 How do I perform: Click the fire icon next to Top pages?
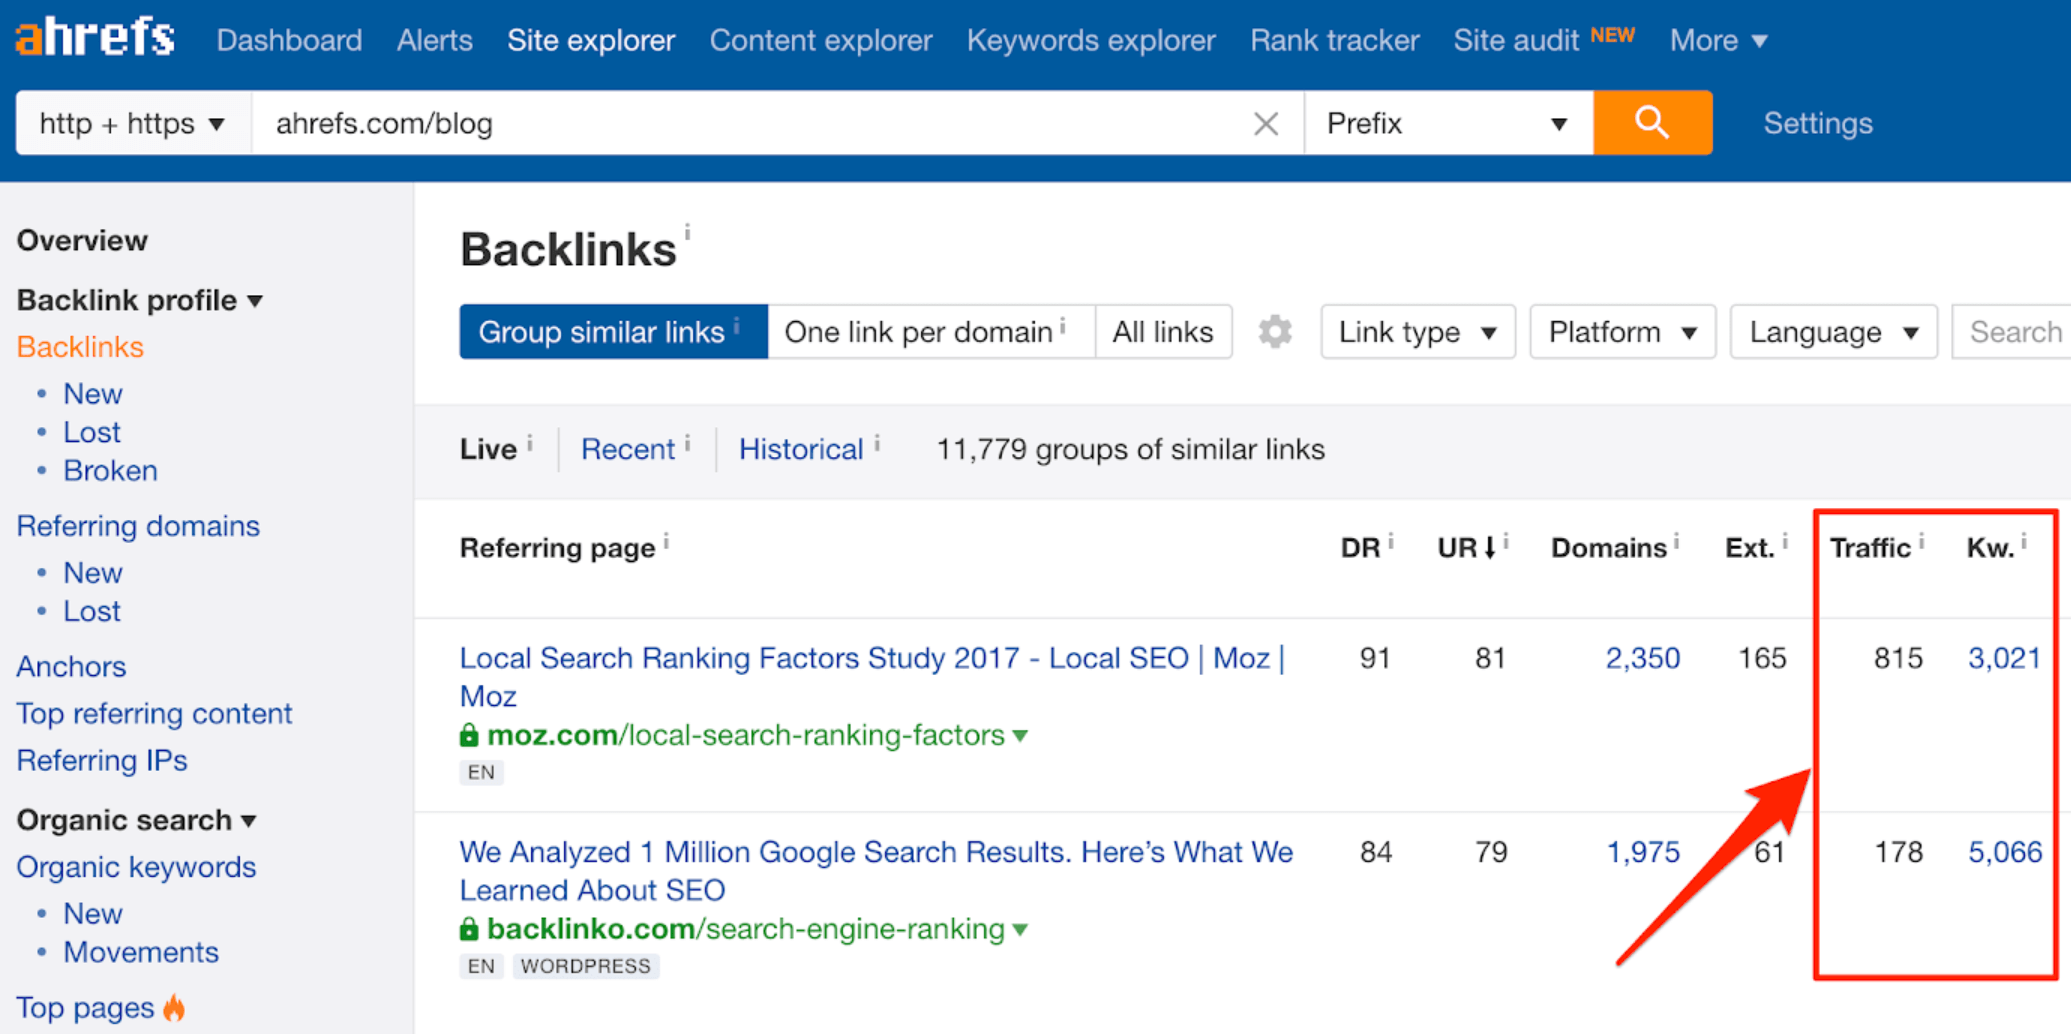[x=175, y=1007]
